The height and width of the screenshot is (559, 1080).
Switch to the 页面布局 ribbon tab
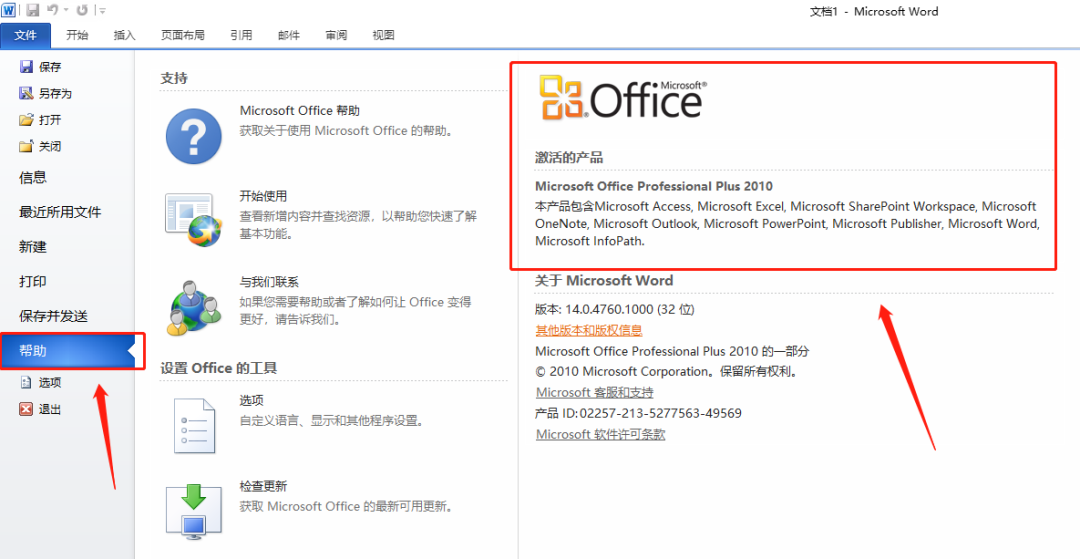[x=182, y=35]
